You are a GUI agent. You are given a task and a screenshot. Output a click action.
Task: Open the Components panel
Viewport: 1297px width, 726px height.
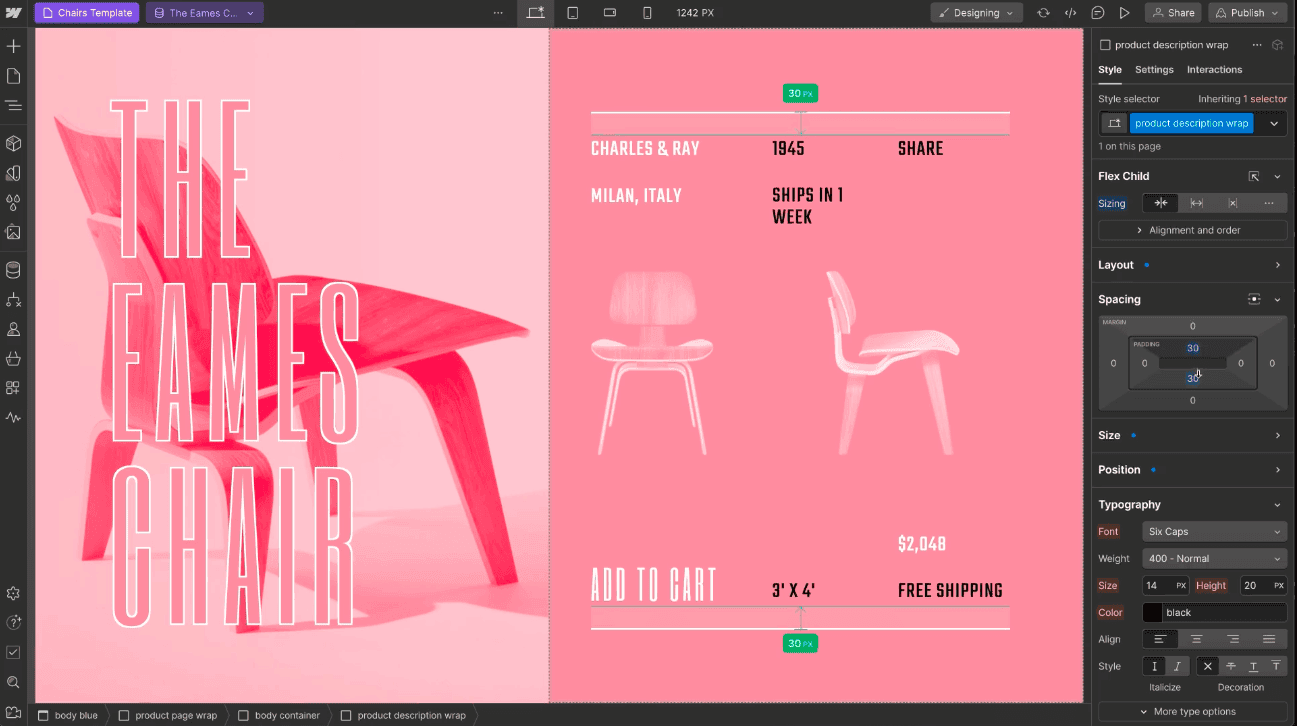pyautogui.click(x=14, y=144)
